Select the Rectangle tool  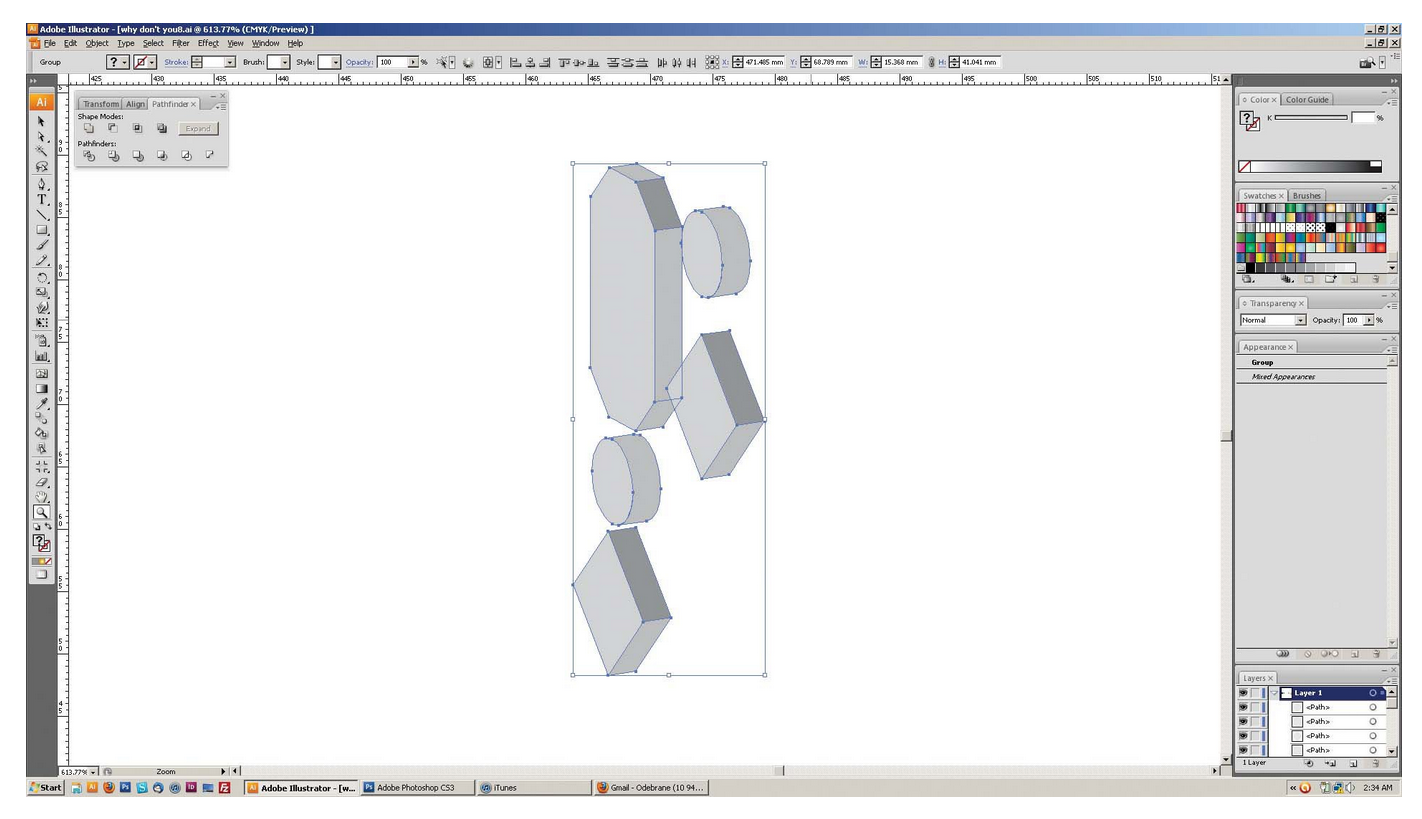click(x=41, y=230)
